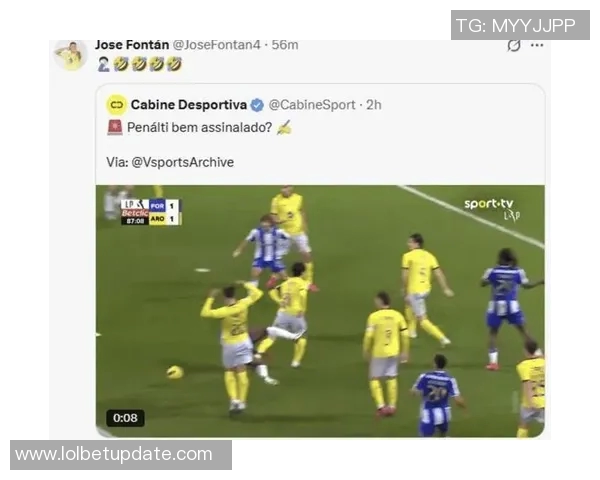Click the POR ARO scoreboard overlay
The image size is (600, 480).
151,212
